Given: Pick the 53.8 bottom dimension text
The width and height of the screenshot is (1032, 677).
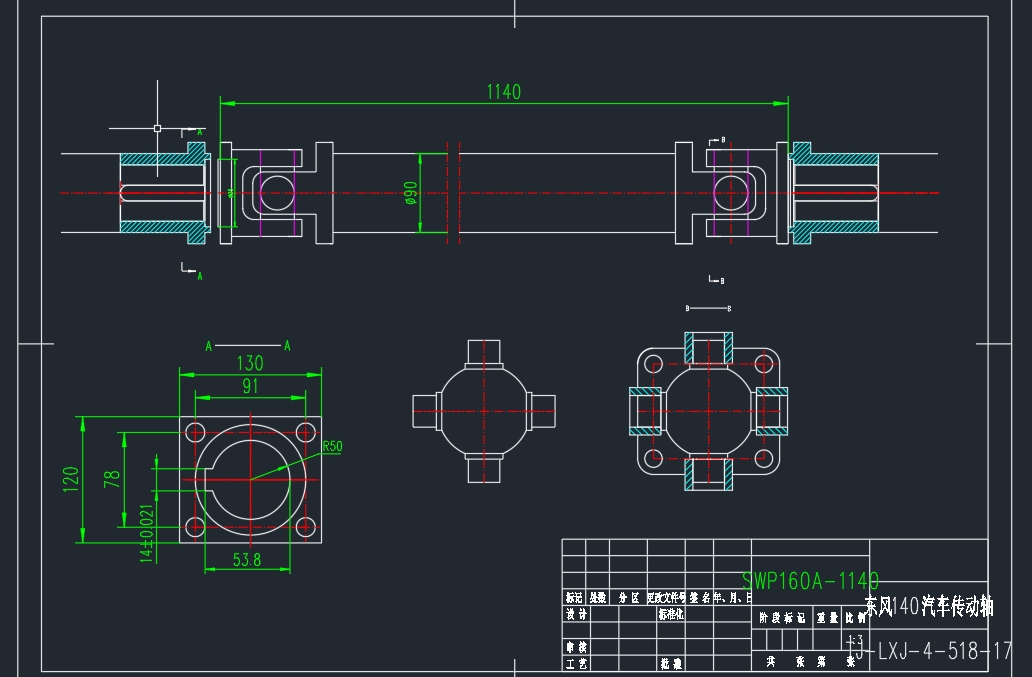Looking at the screenshot, I should coord(247,560).
